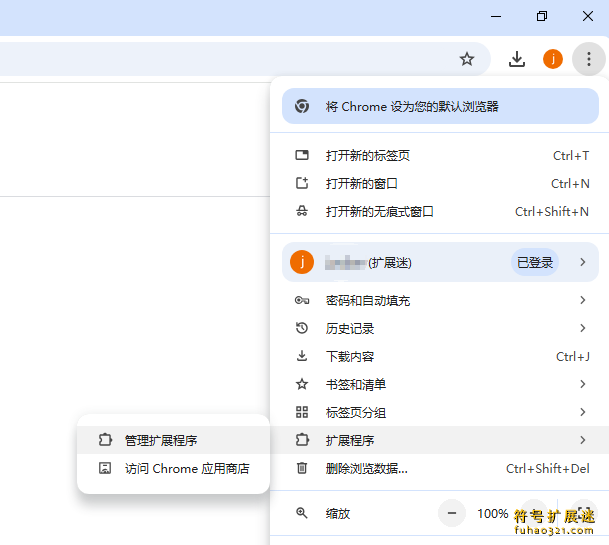Click the Ctrl+J shortcut label
609x545 pixels.
pos(573,357)
